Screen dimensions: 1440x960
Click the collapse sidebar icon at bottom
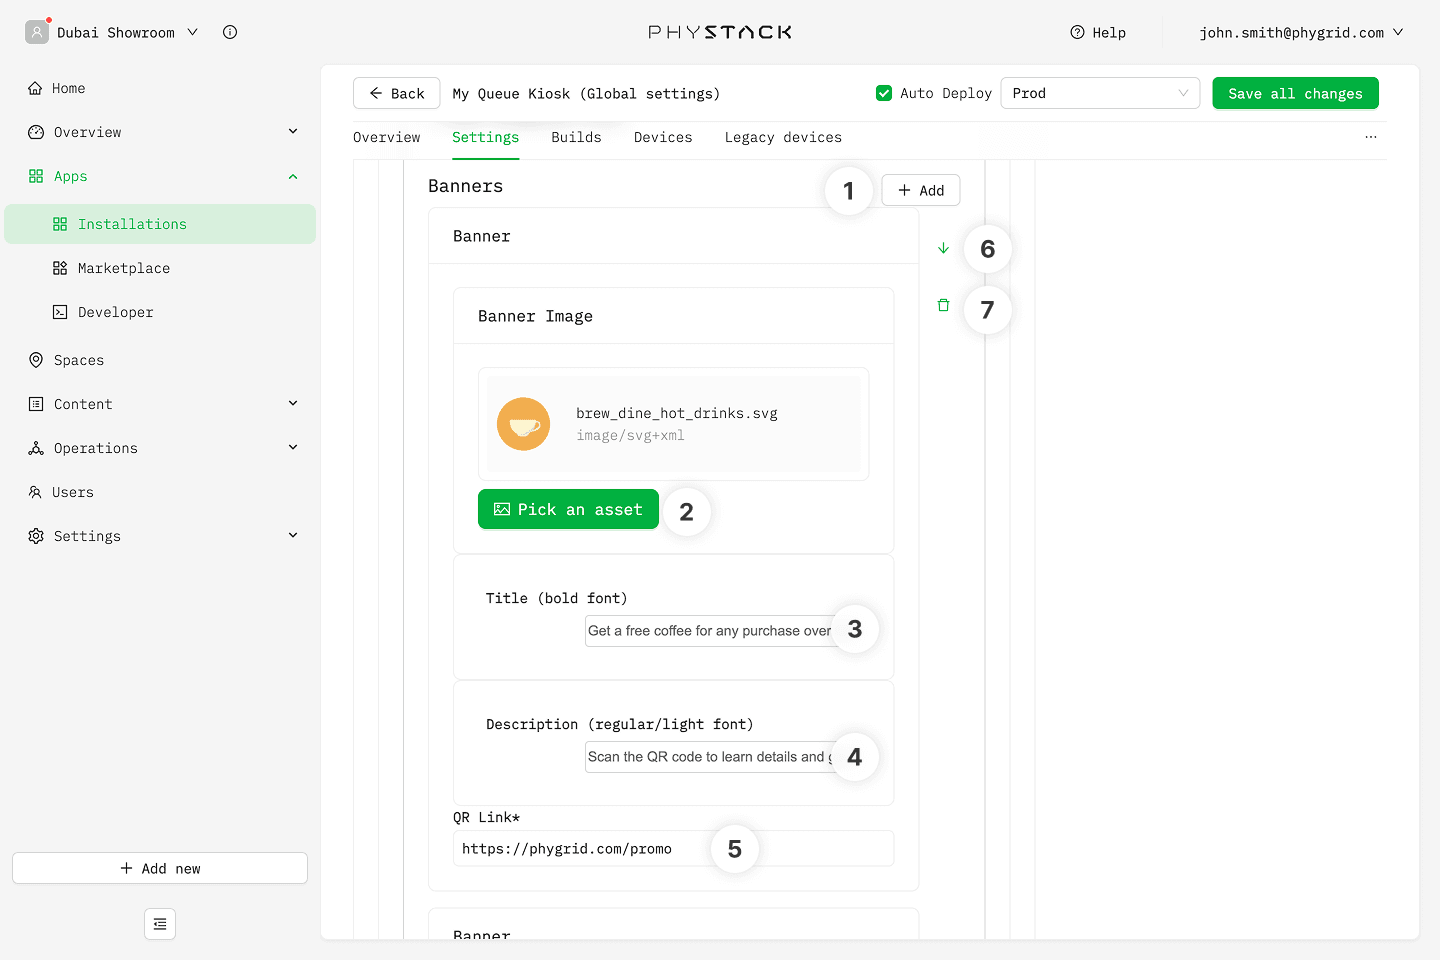click(x=160, y=924)
